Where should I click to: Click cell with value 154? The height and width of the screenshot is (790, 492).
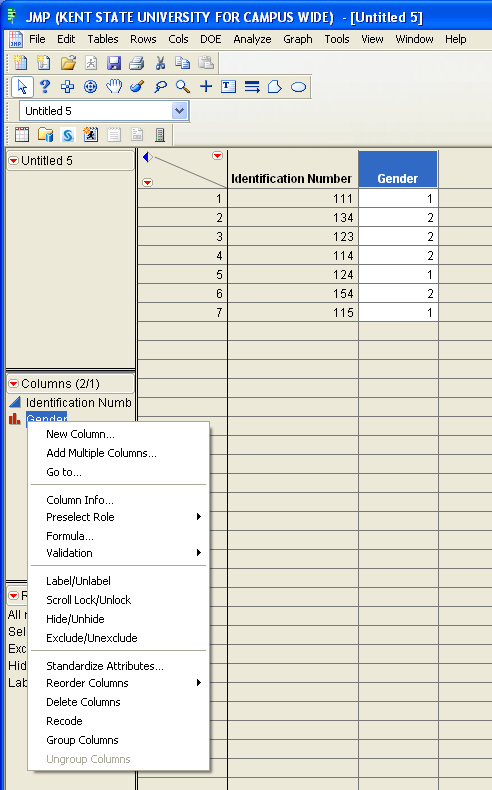pyautogui.click(x=293, y=294)
